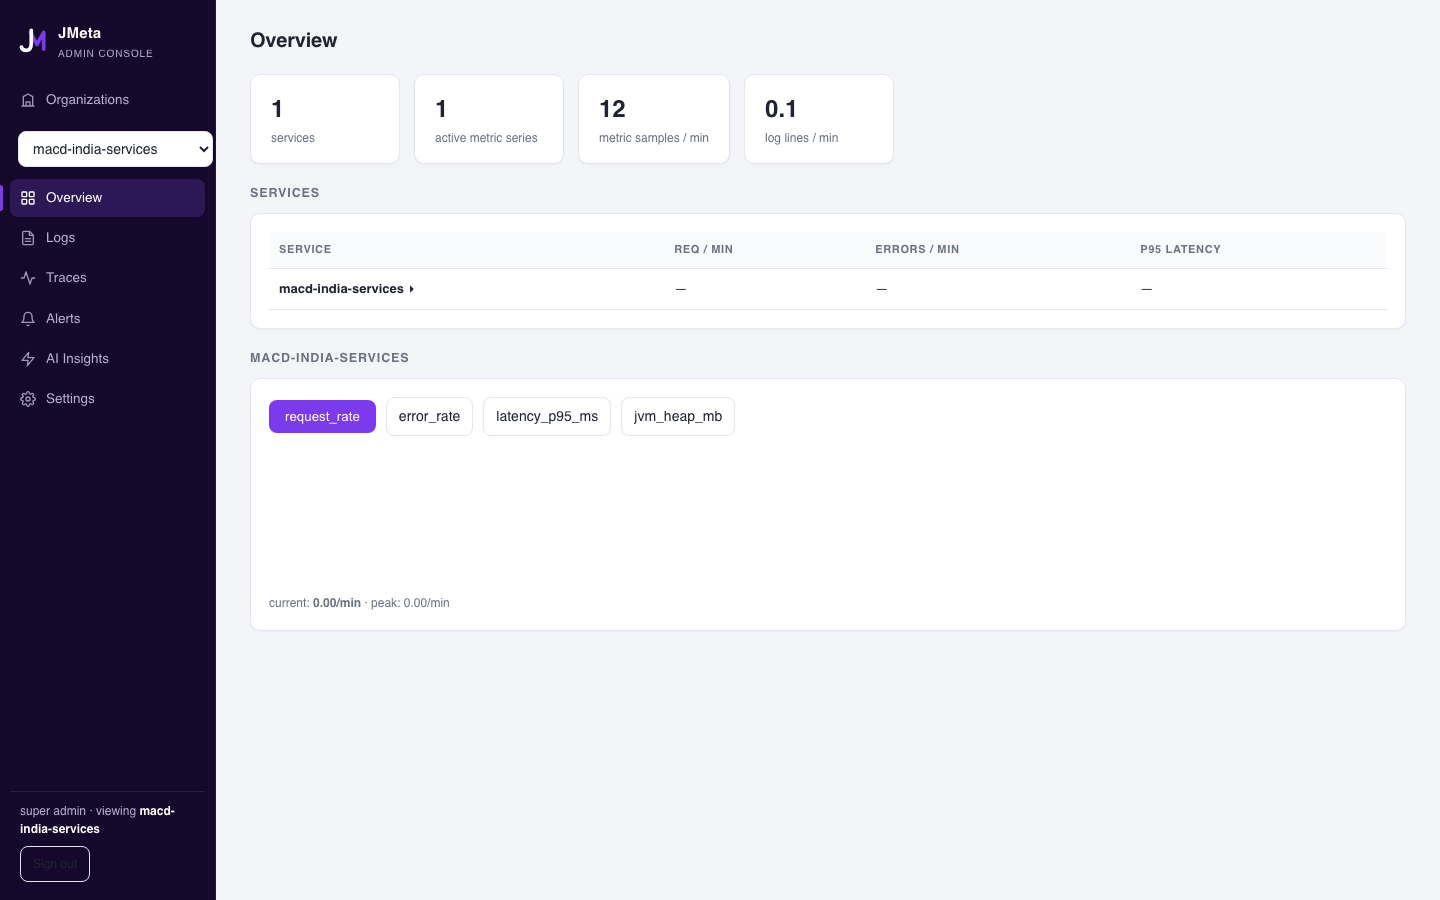This screenshot has height=900, width=1440.
Task: Click the metric samples / min card
Action: 654,119
